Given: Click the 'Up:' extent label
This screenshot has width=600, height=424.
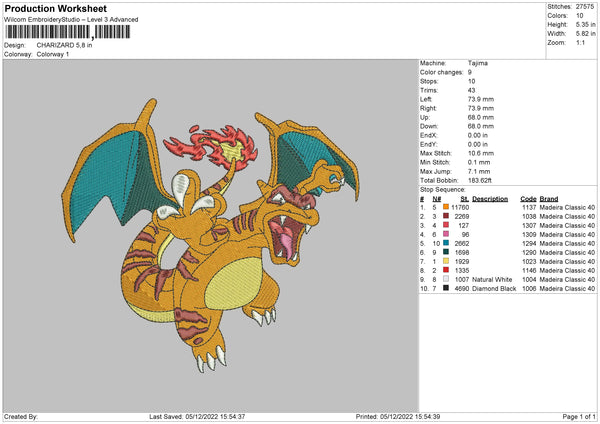Looking at the screenshot, I should click(425, 117).
